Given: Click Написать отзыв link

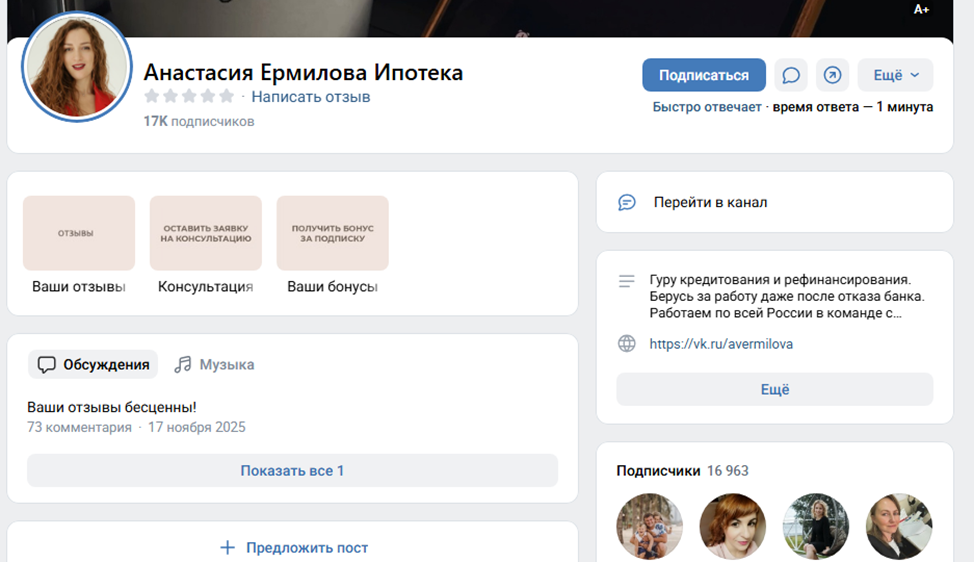Looking at the screenshot, I should click(311, 97).
